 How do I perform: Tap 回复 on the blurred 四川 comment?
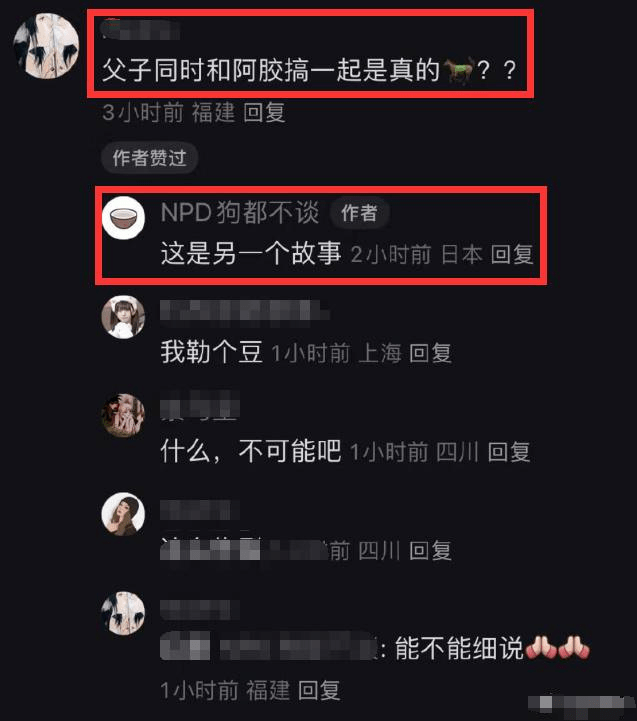(430, 551)
